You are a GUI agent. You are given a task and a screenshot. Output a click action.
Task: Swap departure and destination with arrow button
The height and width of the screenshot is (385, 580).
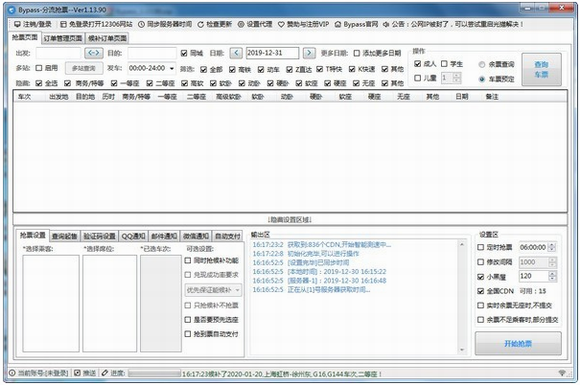coord(94,53)
